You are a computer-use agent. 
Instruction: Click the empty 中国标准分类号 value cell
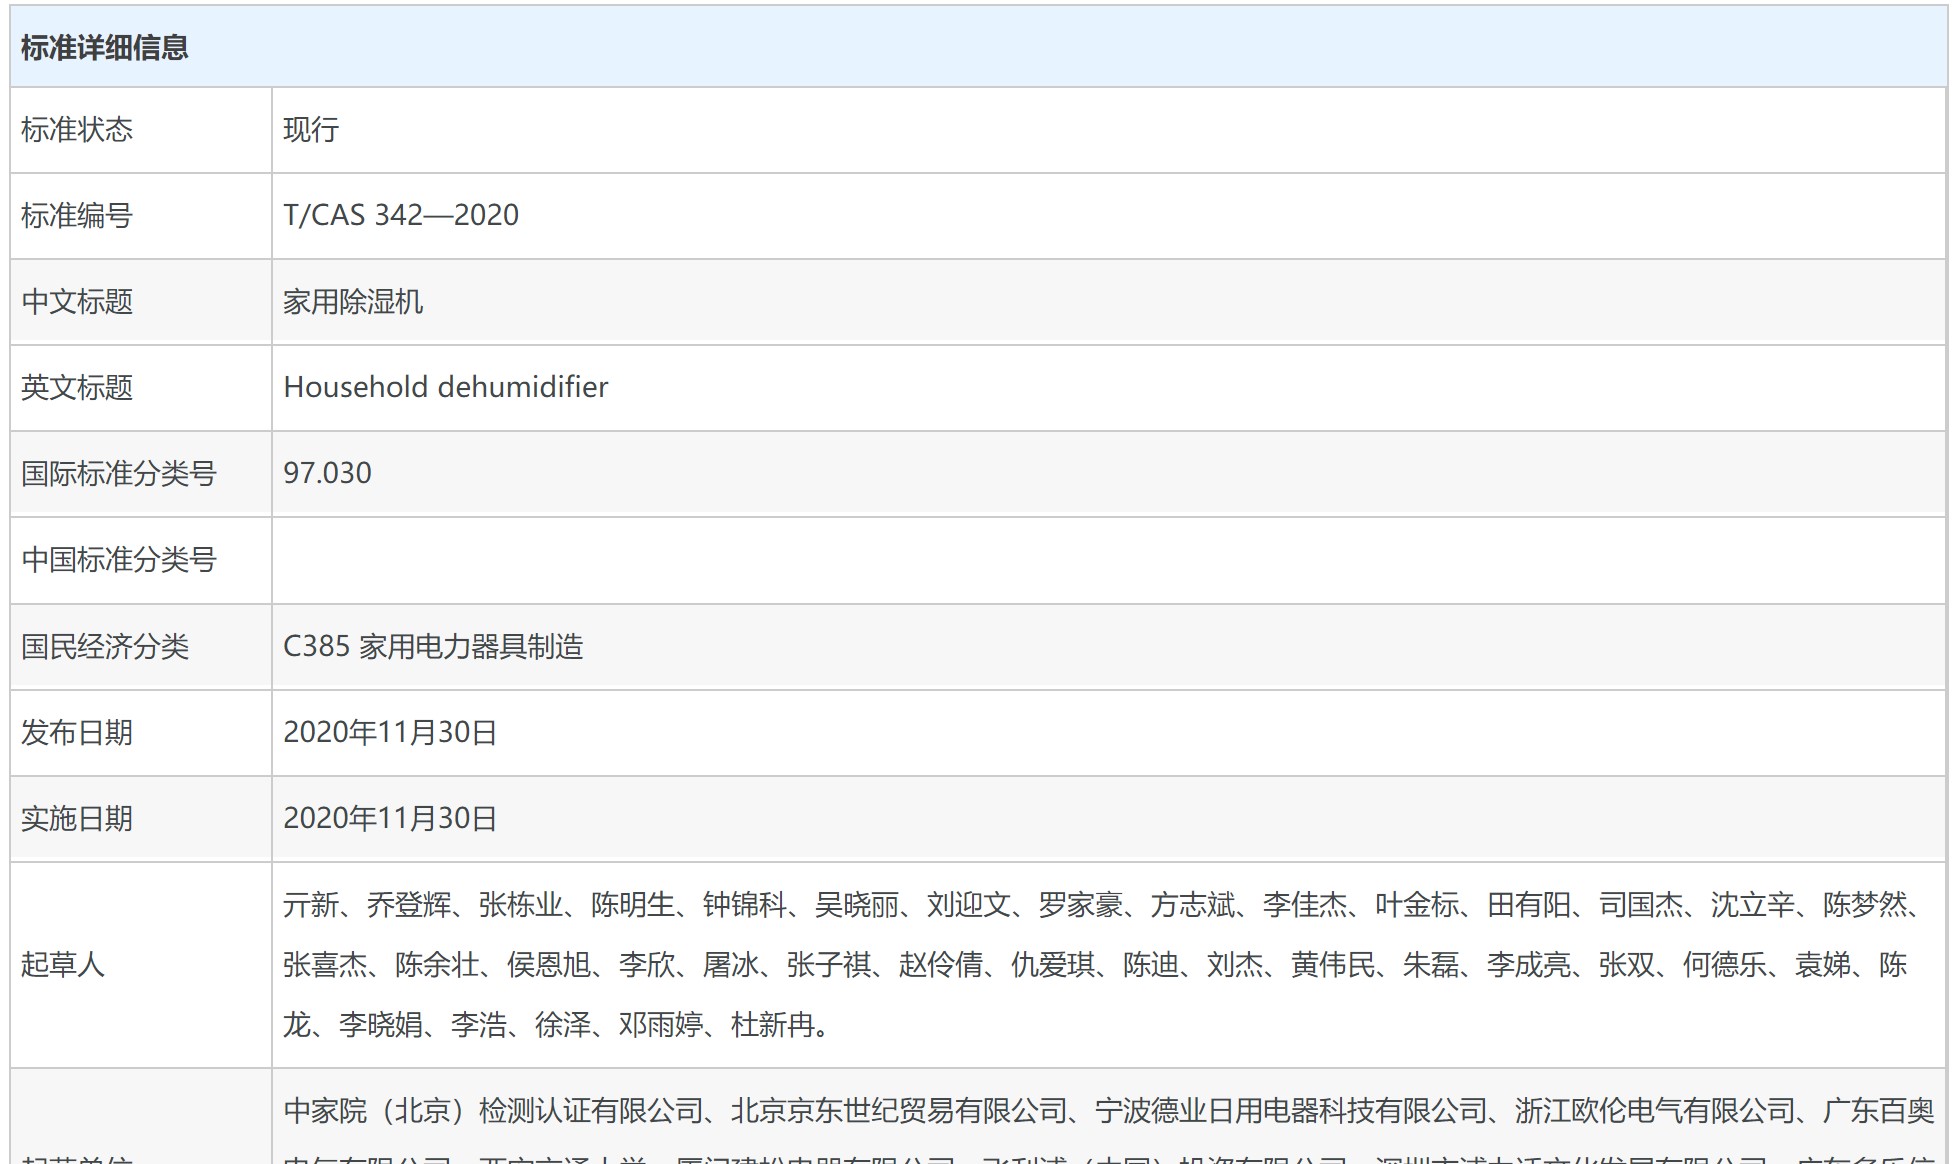(1107, 560)
